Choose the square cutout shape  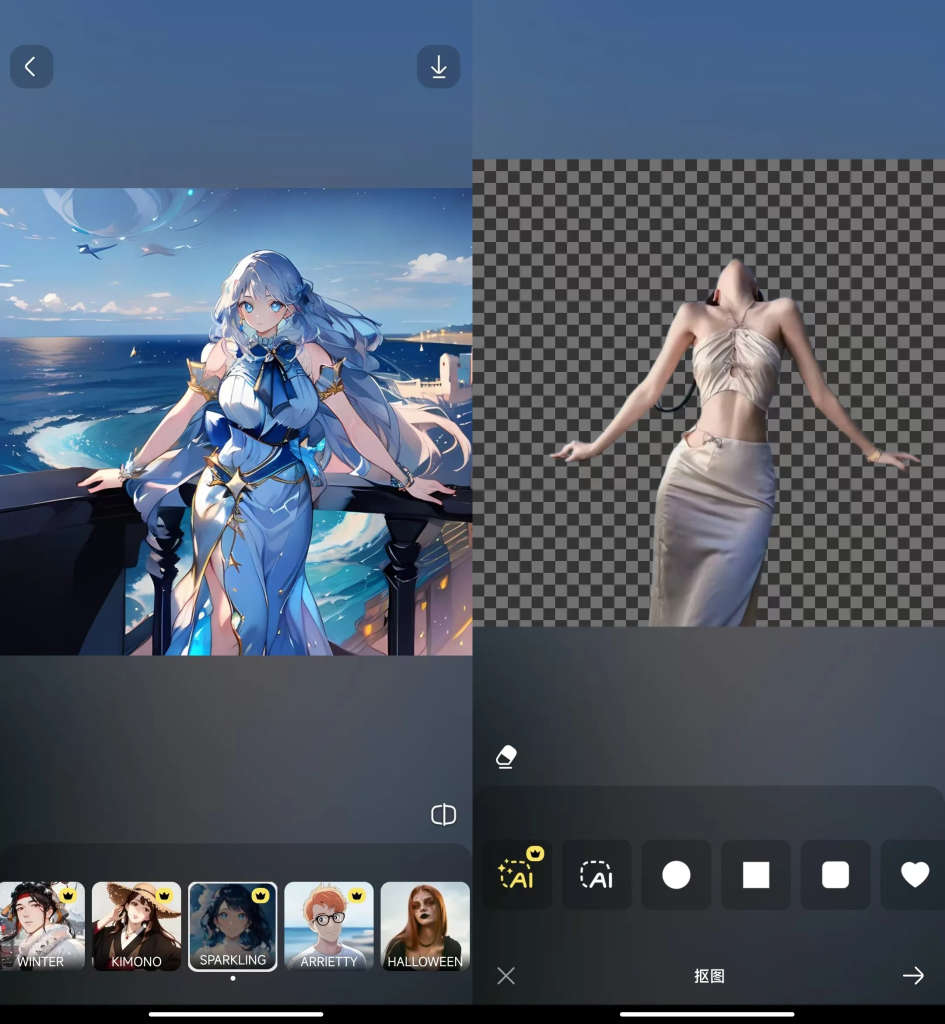coord(756,875)
